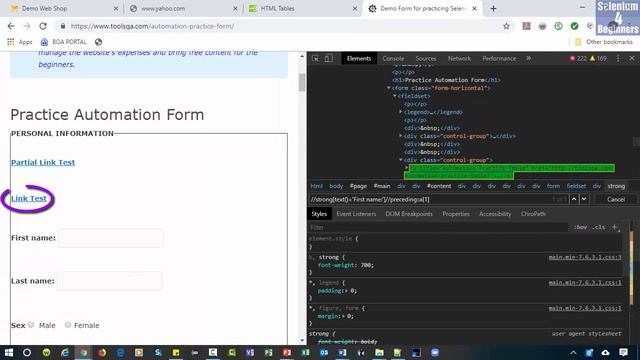
Task: Expand the first collapsed control-group div
Action: point(400,136)
